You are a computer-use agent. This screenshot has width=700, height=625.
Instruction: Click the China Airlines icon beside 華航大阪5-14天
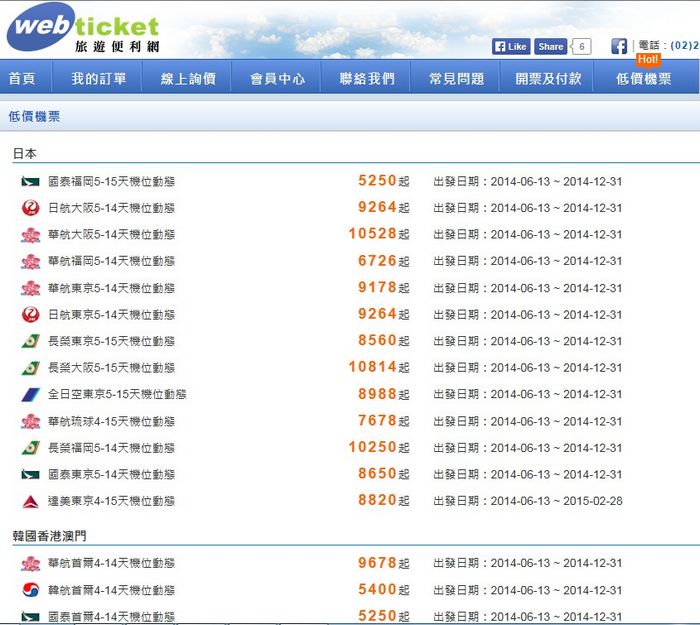30,235
